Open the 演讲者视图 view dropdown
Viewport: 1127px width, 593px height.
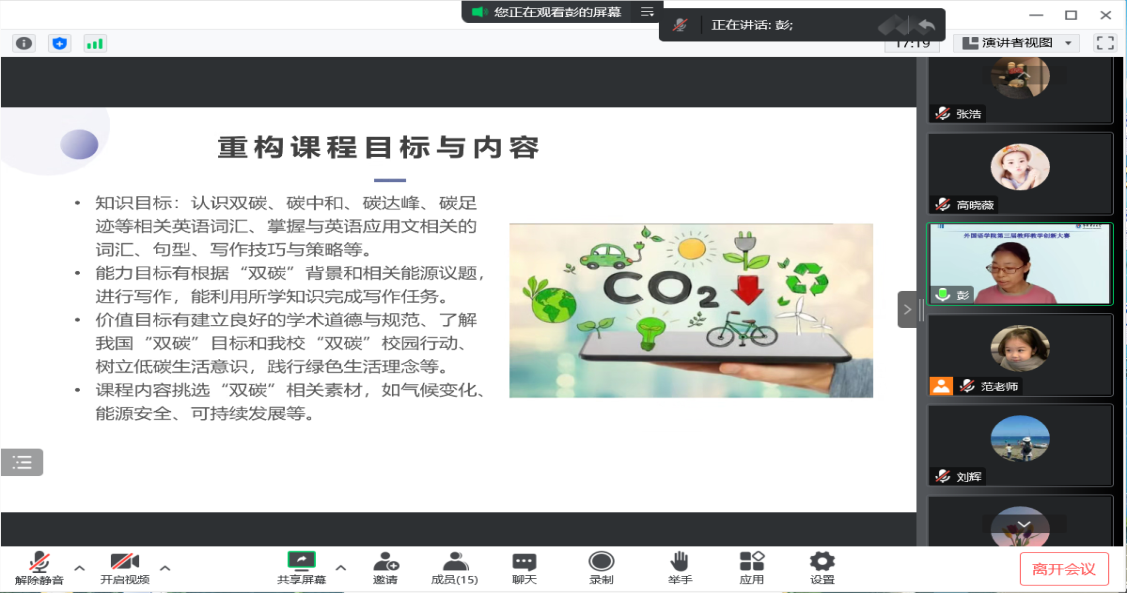pos(1015,43)
